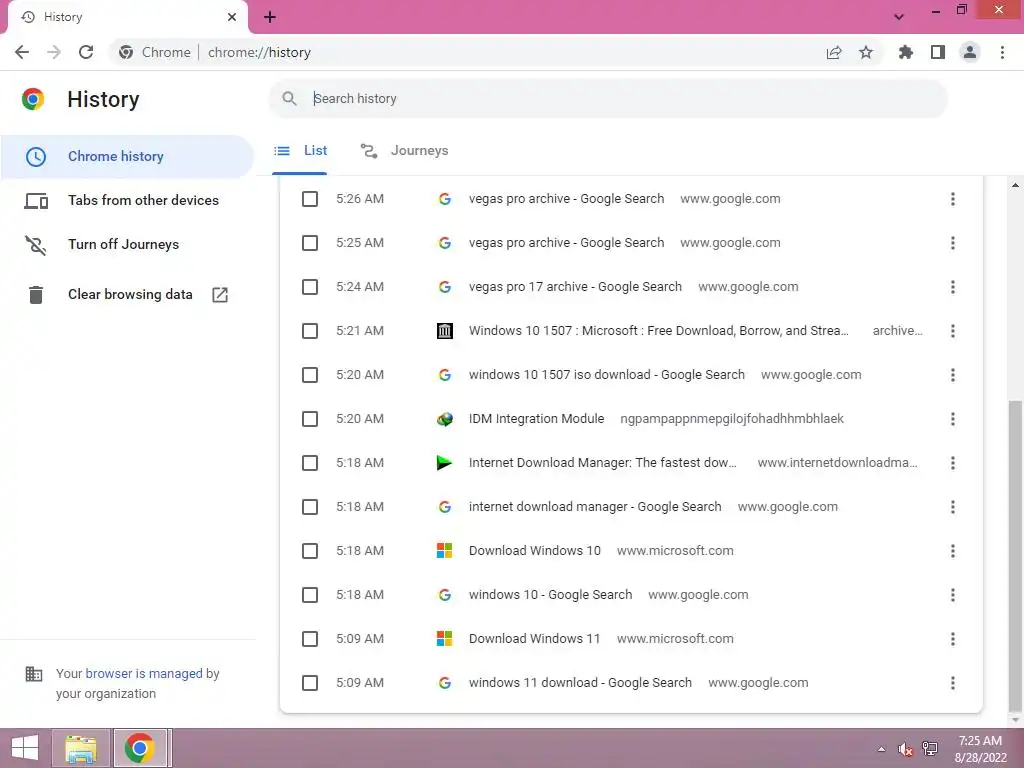
Task: Click the Chrome logo next to History heading
Action: [x=33, y=99]
